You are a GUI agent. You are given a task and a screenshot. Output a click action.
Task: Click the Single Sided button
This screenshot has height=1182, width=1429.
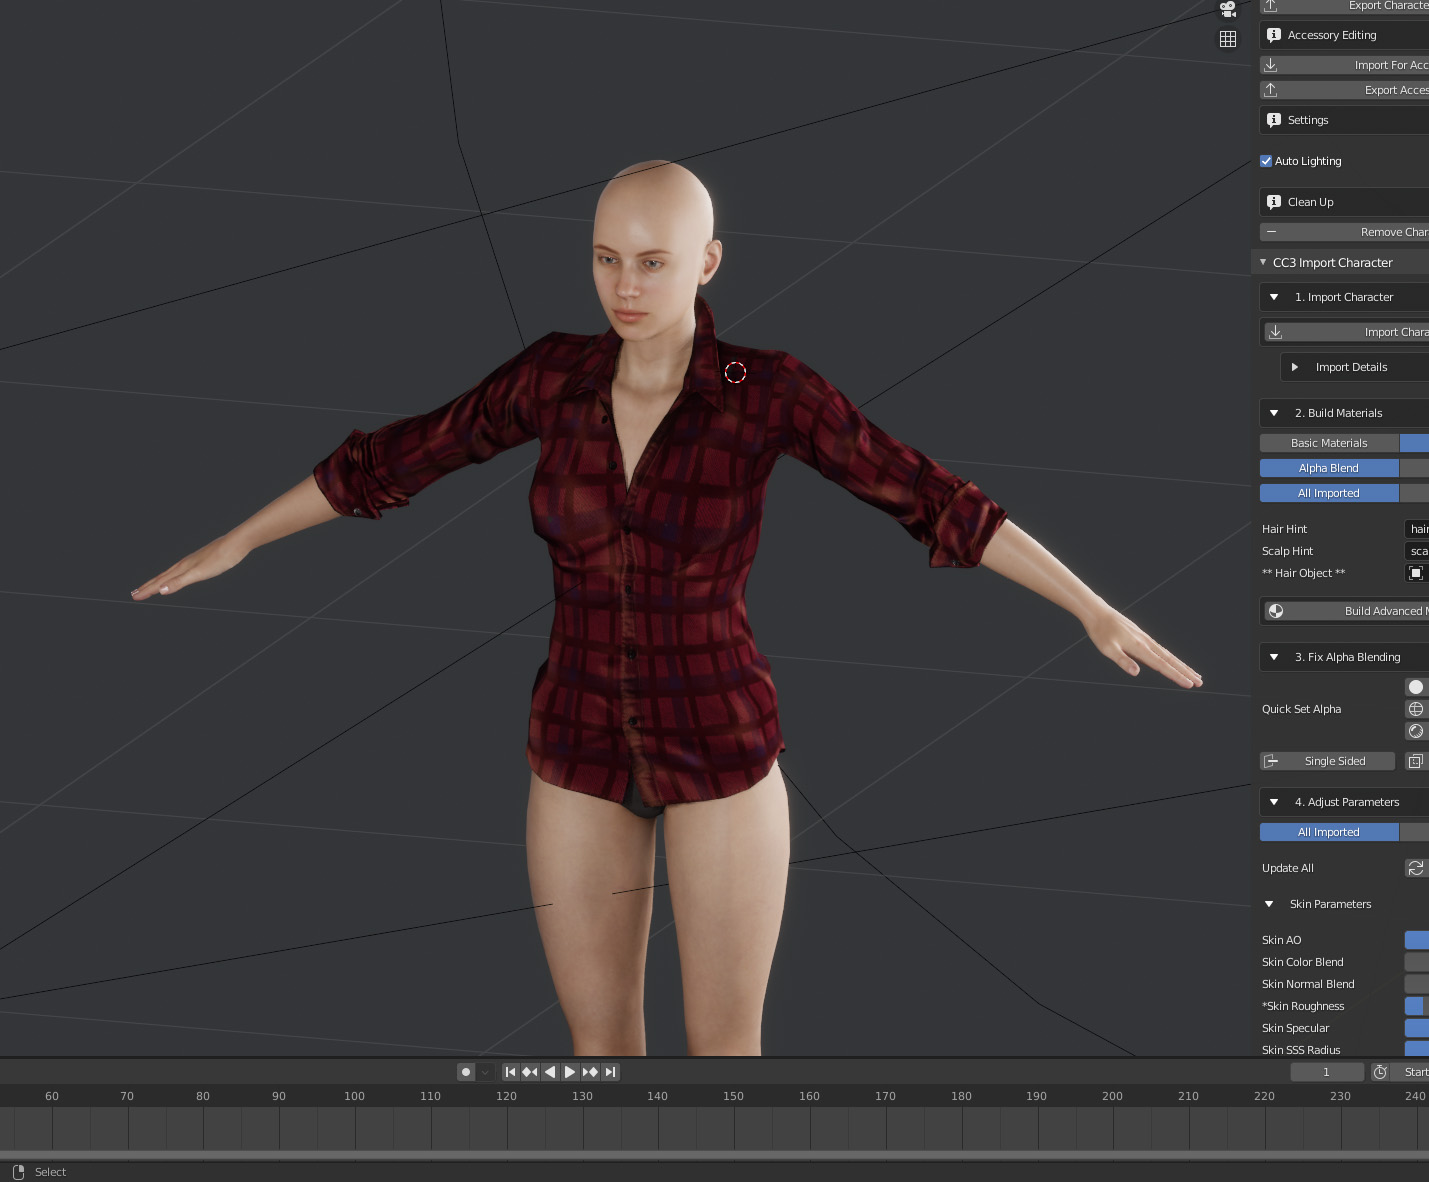pos(1327,761)
